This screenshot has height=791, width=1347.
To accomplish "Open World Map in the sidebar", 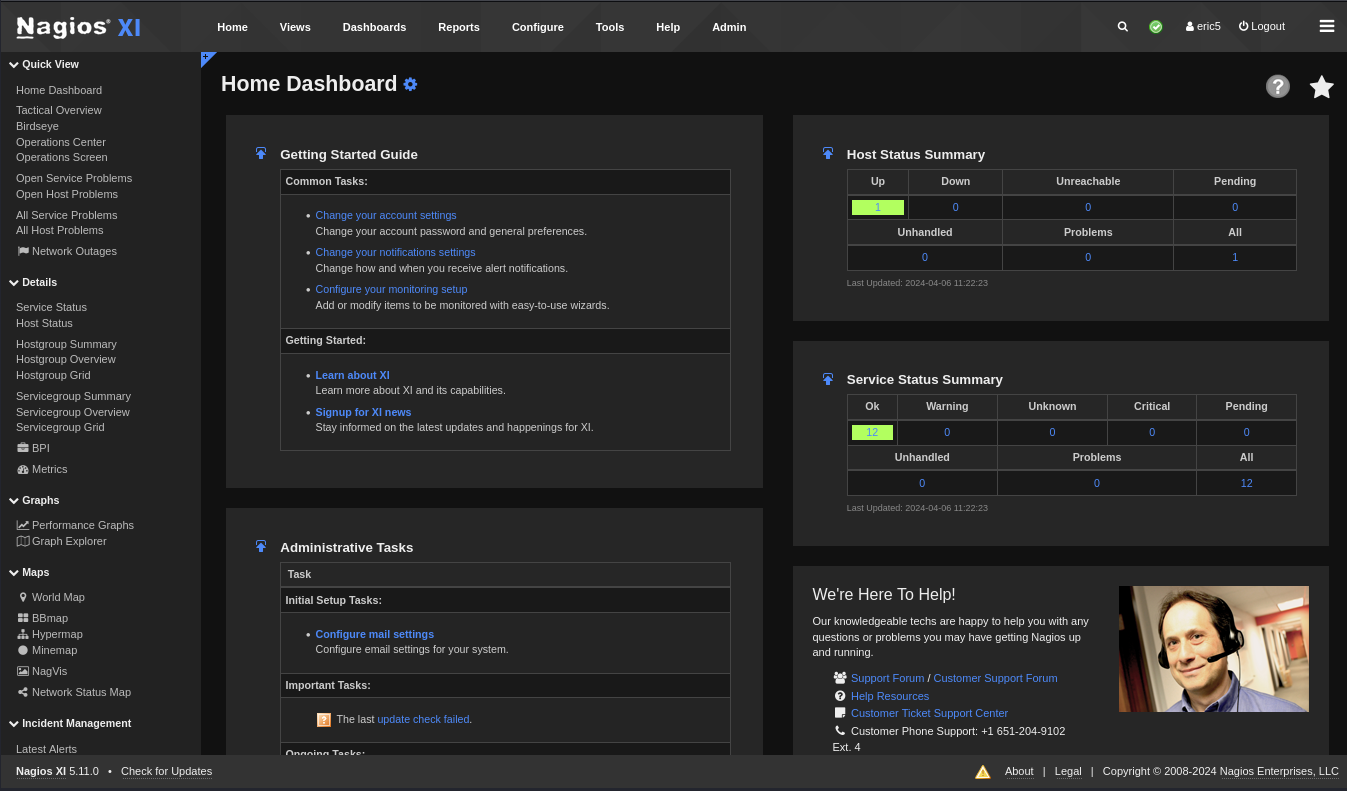I will (x=51, y=597).
